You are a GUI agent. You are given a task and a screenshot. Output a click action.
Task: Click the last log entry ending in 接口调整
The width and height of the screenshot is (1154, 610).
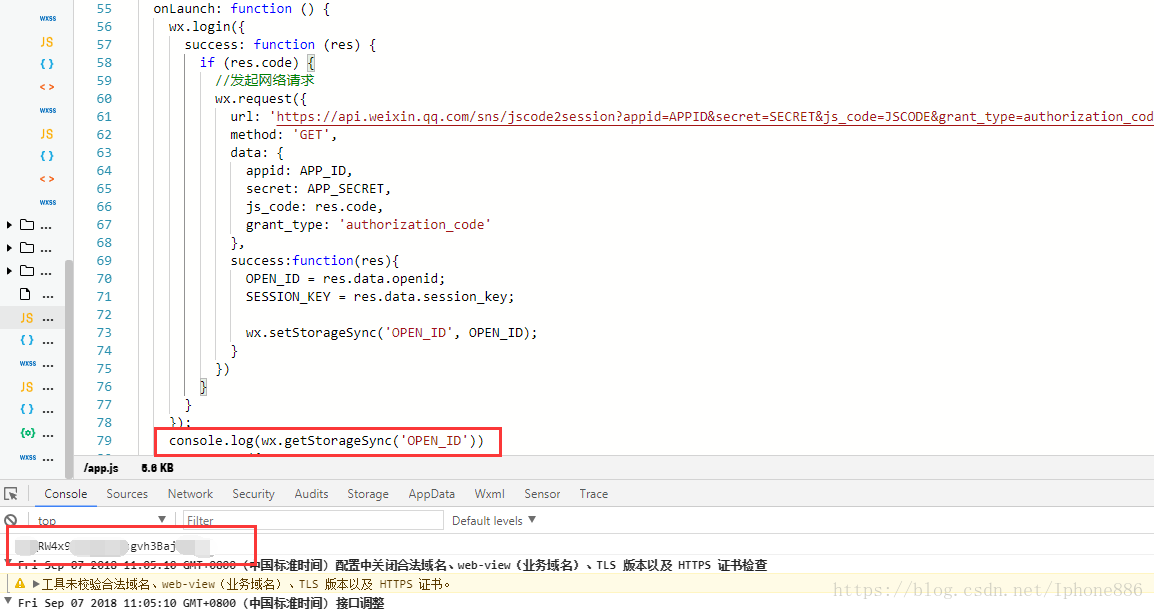201,603
